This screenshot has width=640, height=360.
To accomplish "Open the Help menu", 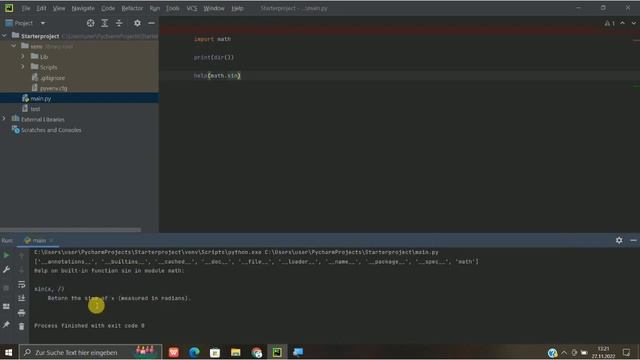I will click(237, 8).
